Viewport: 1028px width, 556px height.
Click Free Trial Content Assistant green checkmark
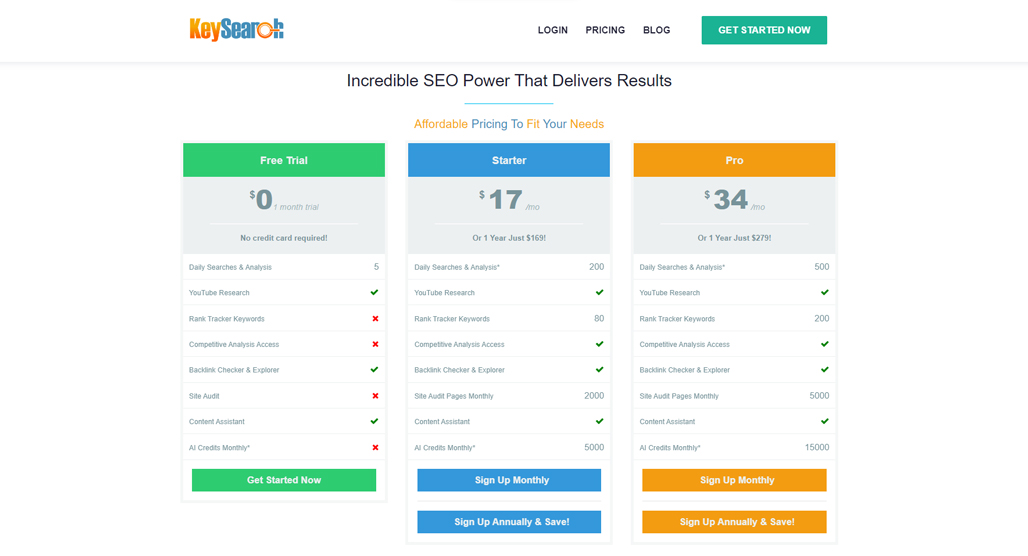point(374,422)
